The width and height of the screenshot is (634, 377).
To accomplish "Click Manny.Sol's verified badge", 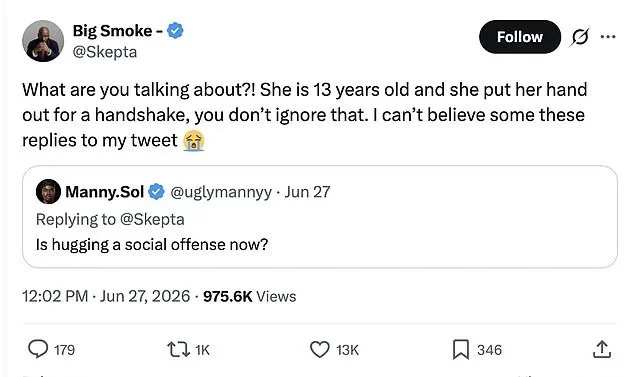I will coord(156,192).
